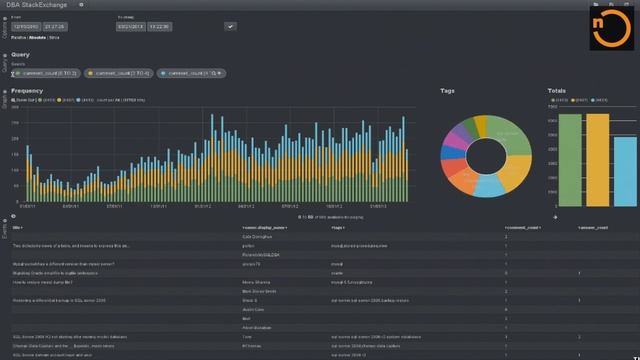Click the blue bar in the Totals chart
The width and height of the screenshot is (640, 360).
click(625, 171)
